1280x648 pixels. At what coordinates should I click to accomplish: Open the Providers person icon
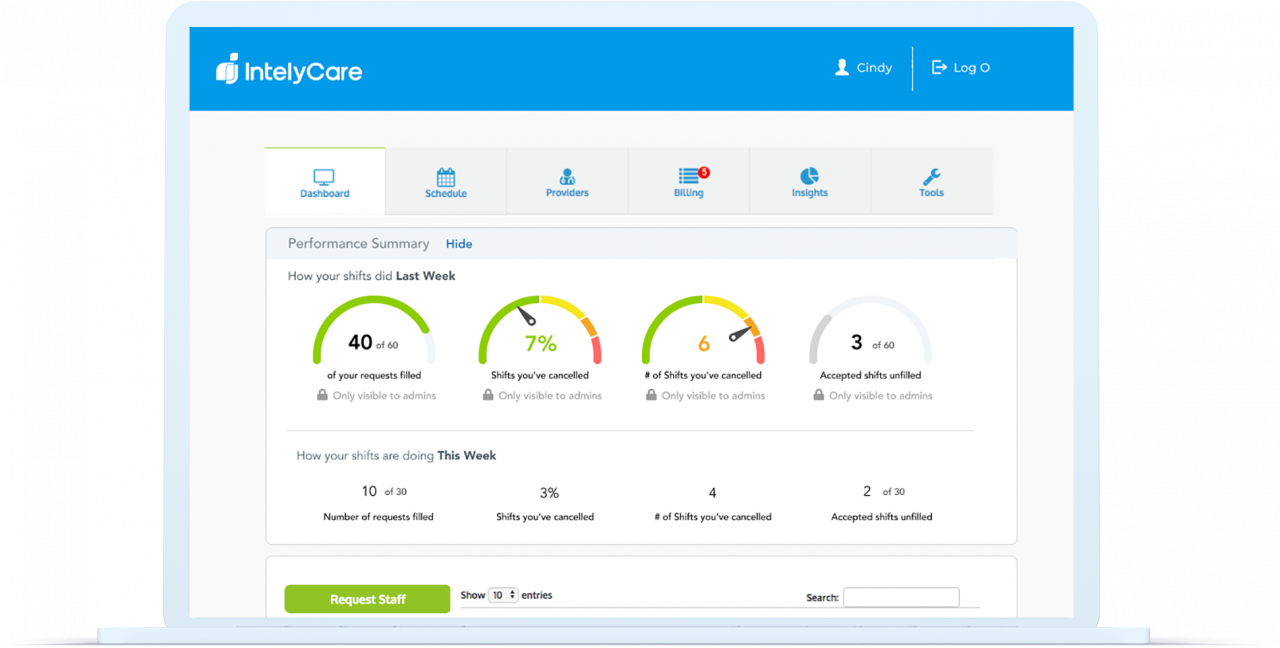567,176
